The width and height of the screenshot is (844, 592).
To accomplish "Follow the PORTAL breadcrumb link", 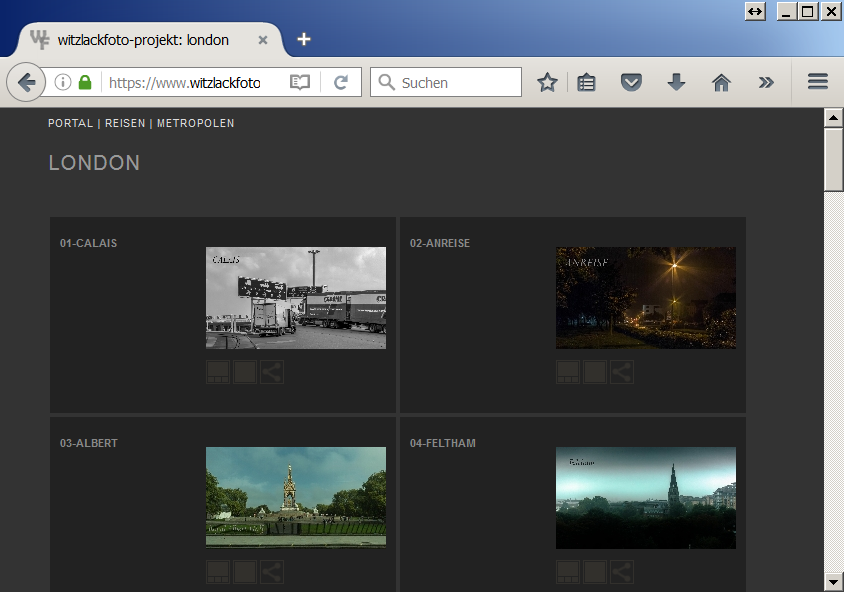I will click(x=70, y=123).
